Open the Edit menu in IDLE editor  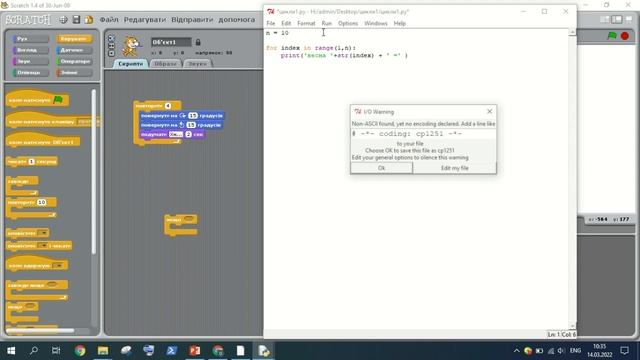coord(286,23)
